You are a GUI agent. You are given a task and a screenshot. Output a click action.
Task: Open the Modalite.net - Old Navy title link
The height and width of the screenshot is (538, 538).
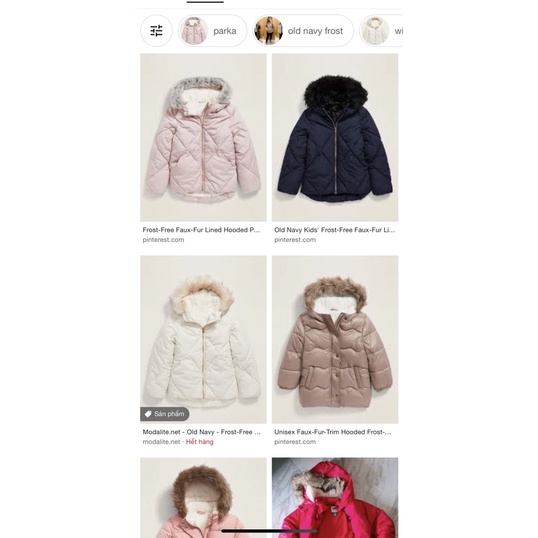pyautogui.click(x=202, y=432)
